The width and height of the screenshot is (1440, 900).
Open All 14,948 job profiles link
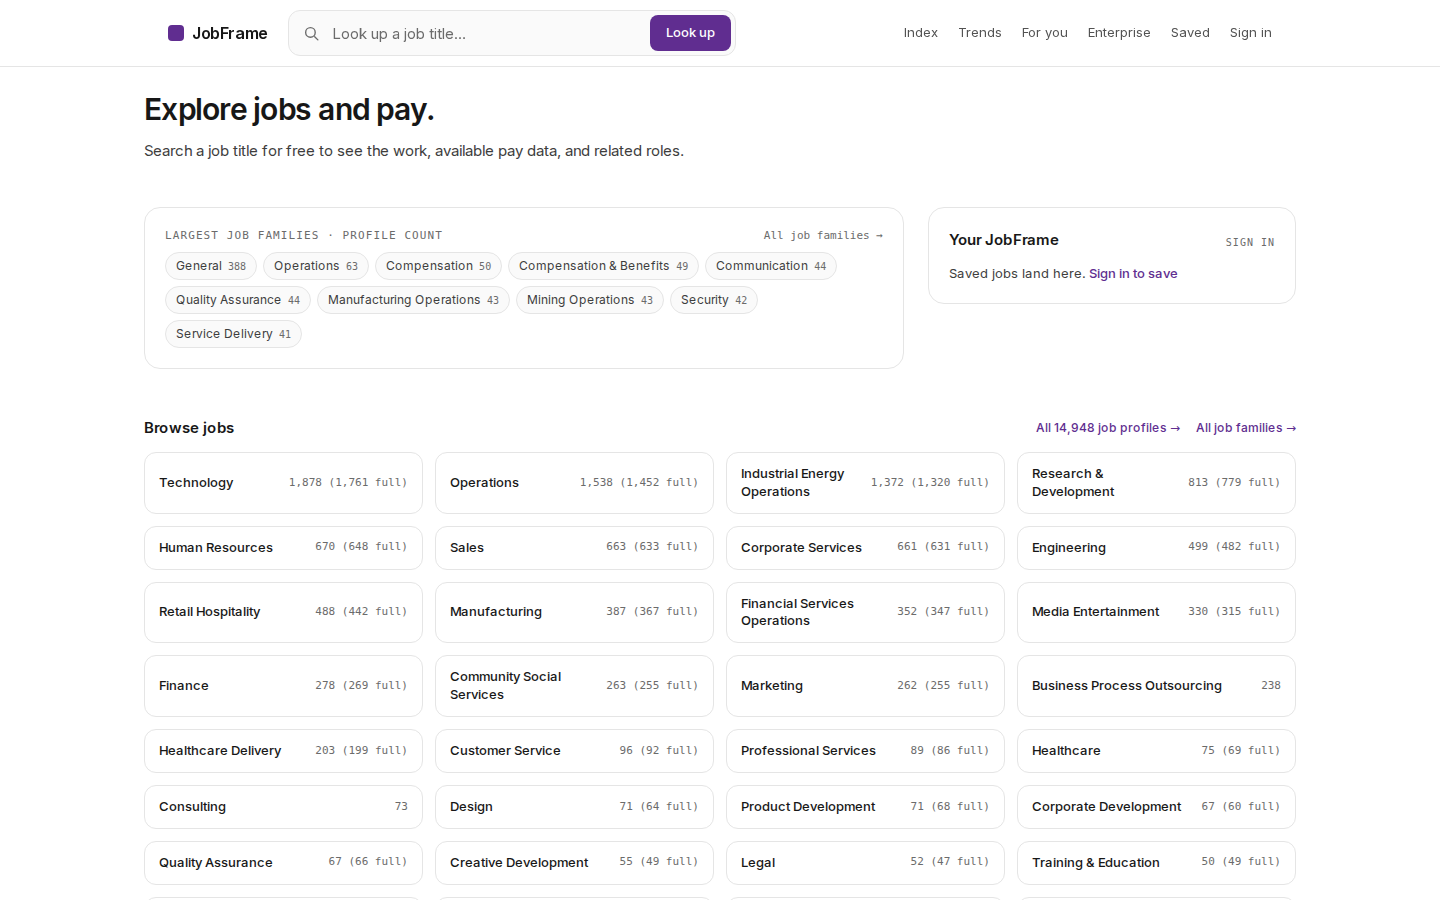1108,428
